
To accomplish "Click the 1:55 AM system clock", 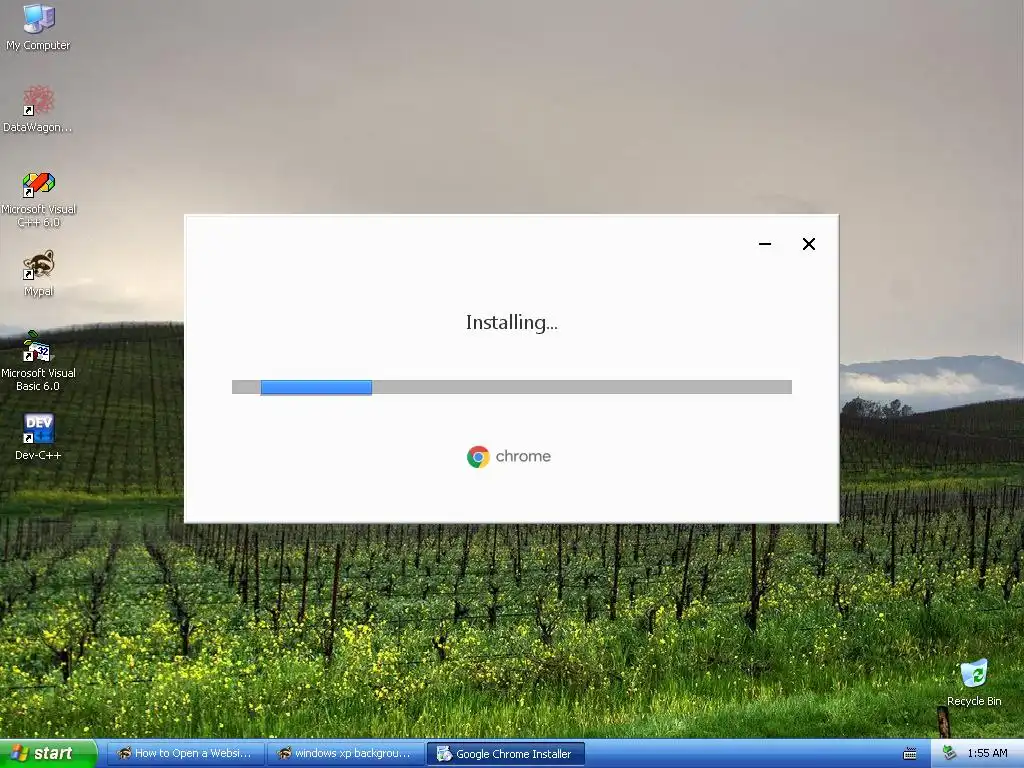I will pos(987,754).
